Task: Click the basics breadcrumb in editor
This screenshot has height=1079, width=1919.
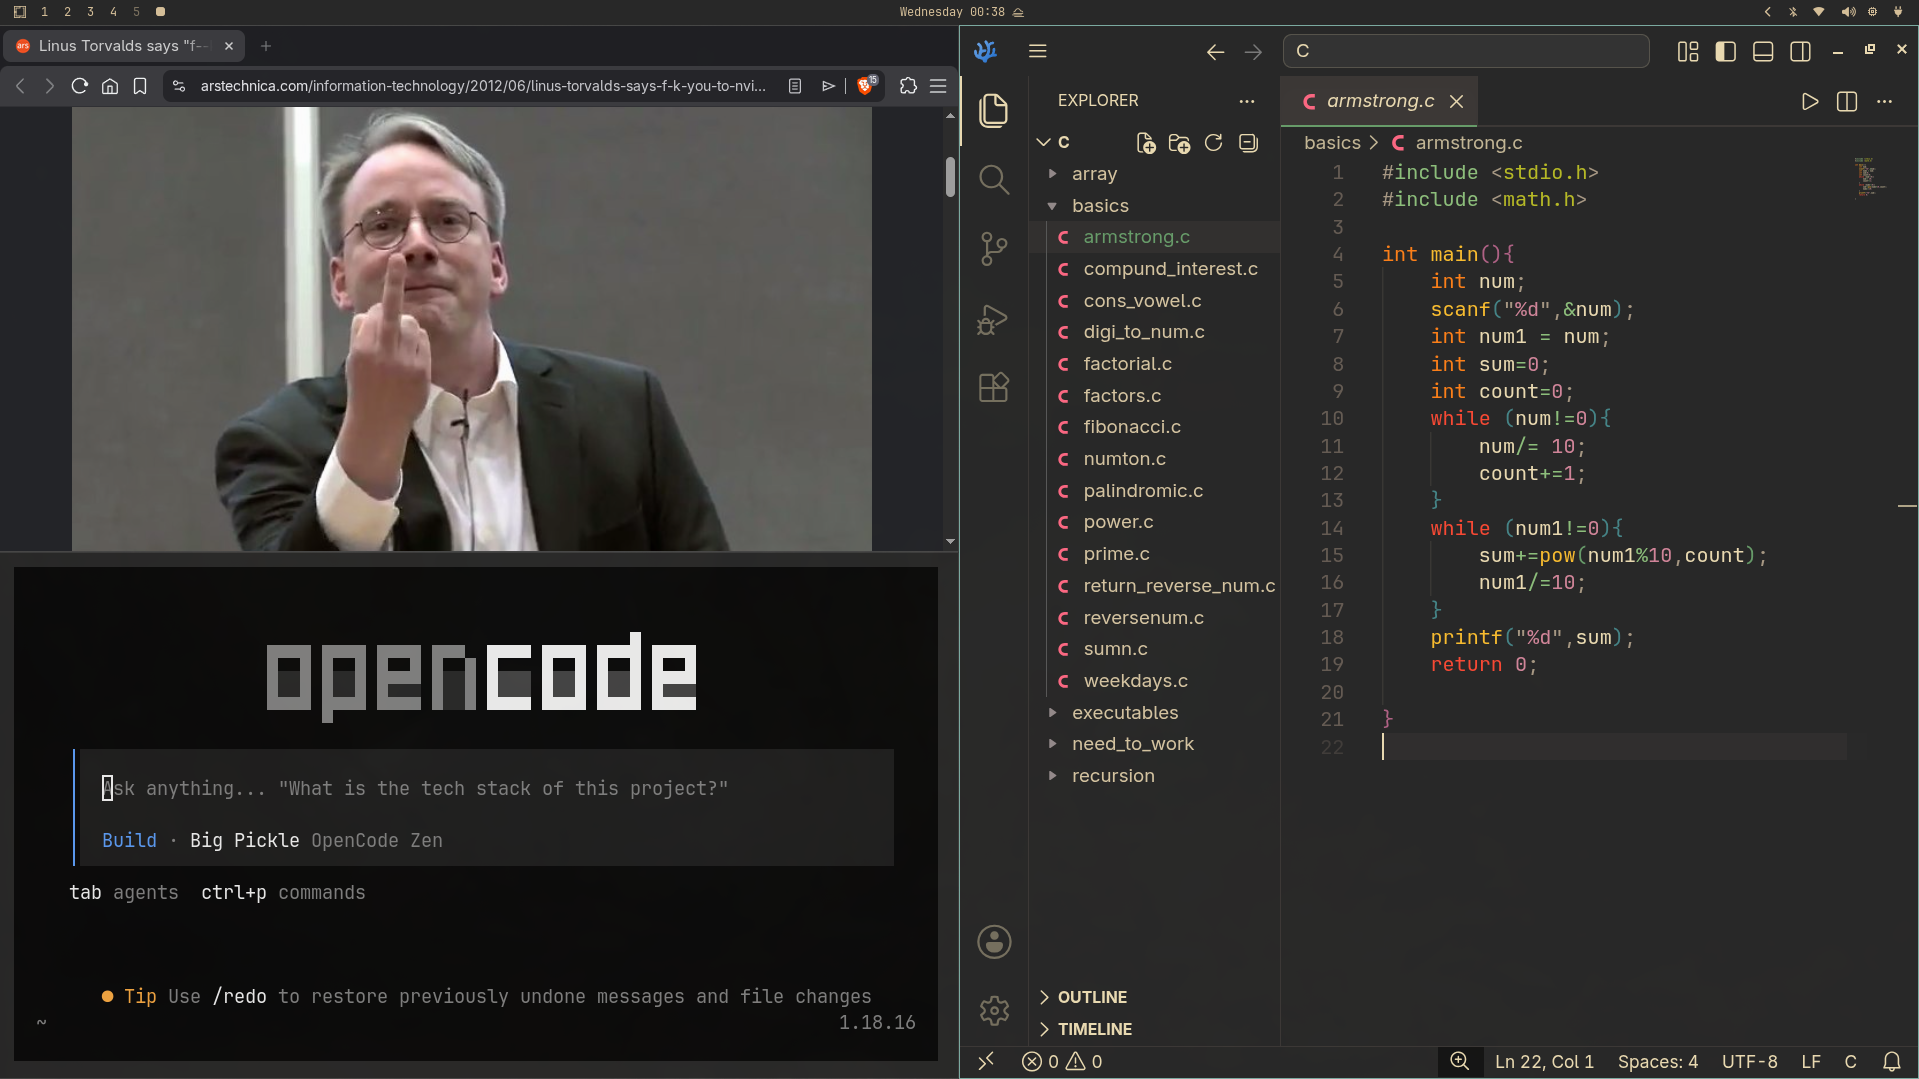Action: pyautogui.click(x=1332, y=143)
